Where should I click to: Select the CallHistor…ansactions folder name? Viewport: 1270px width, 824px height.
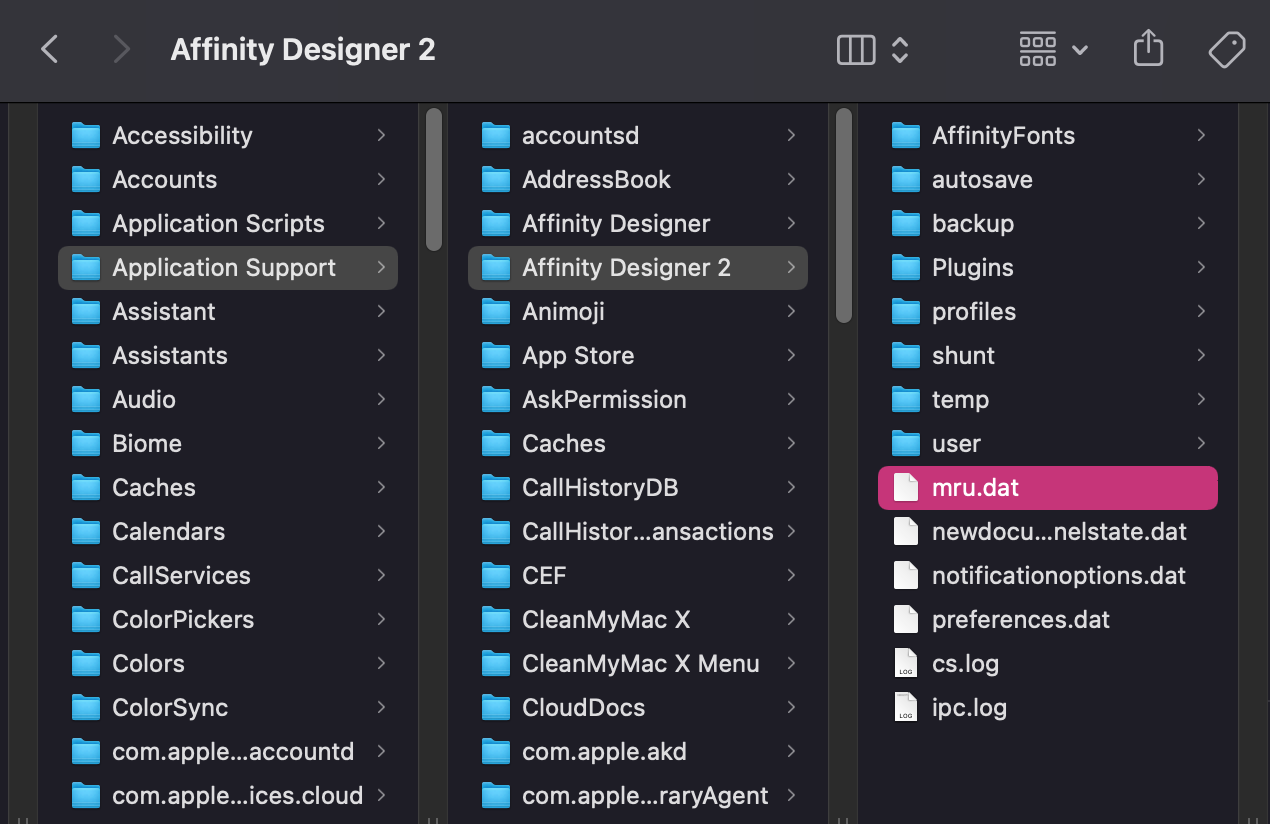[x=648, y=531]
